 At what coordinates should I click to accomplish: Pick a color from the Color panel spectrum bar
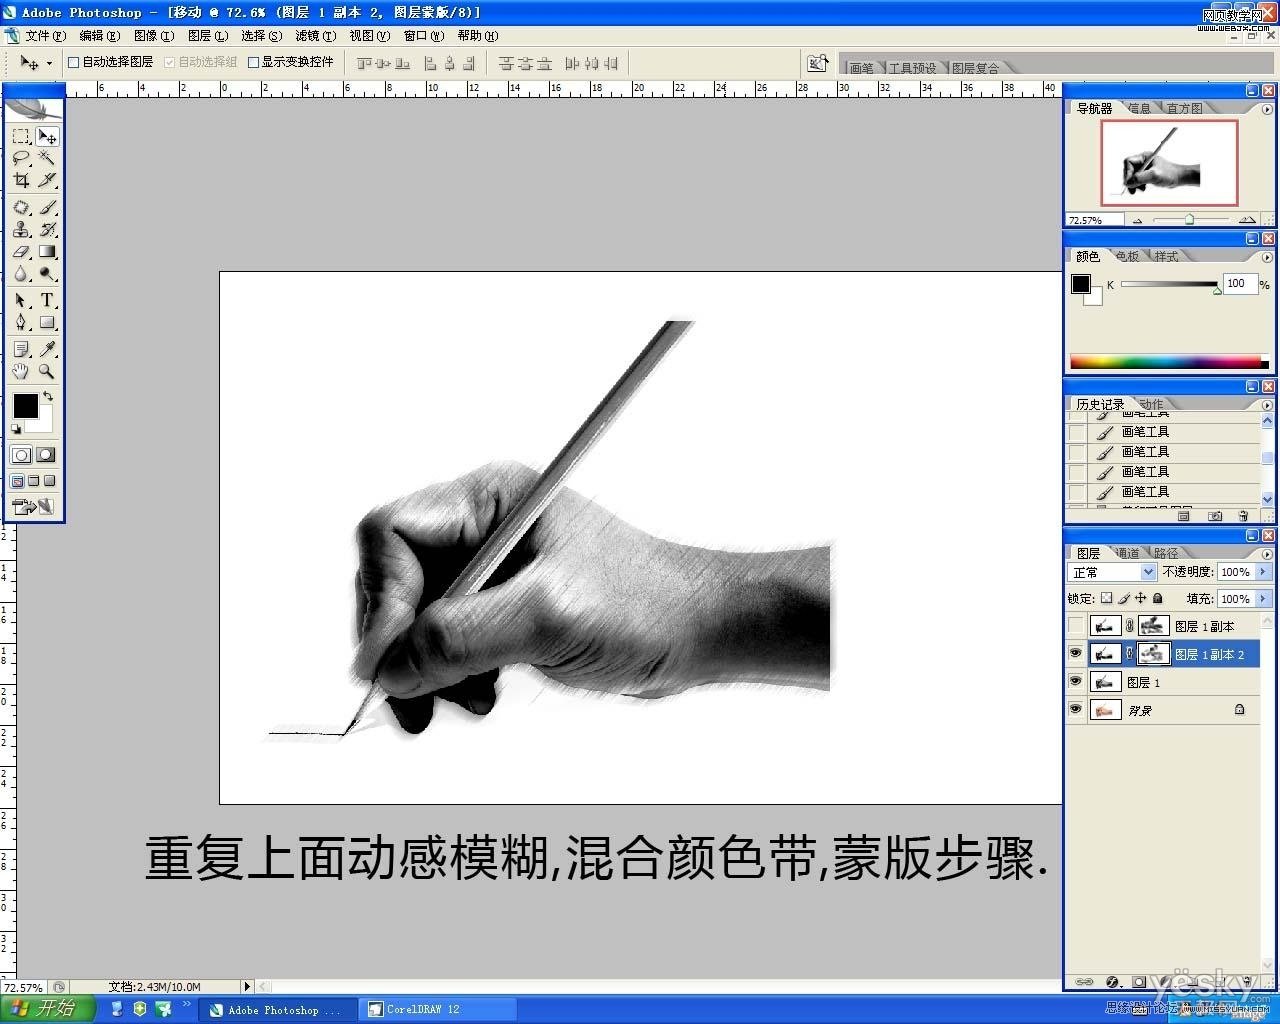[x=1168, y=361]
